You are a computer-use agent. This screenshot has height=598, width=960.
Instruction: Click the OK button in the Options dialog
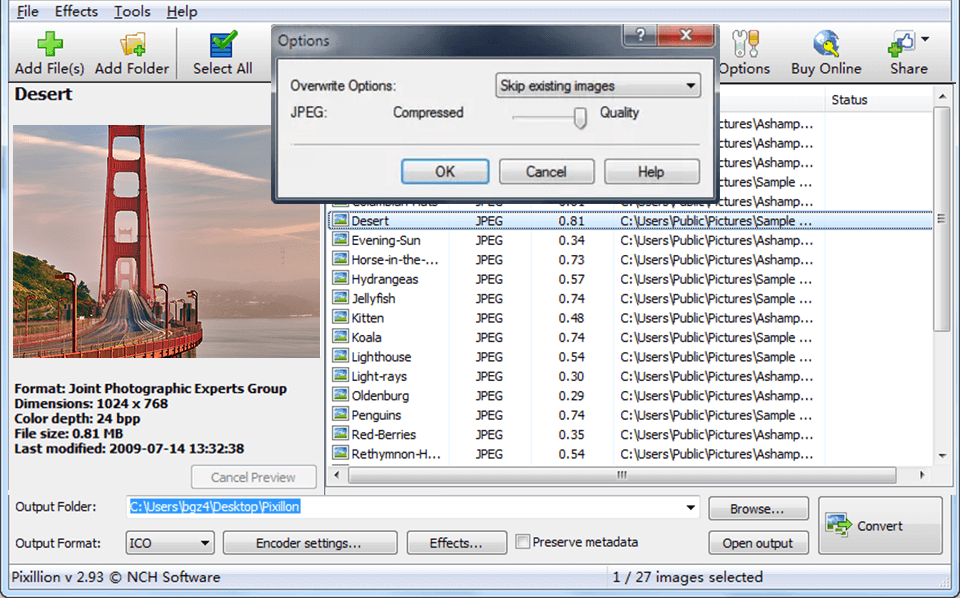(444, 171)
